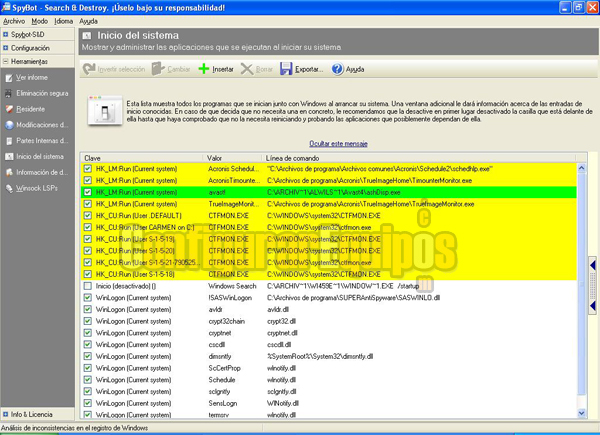Select Inicio del sistema sidebar icon
Viewport: 600px width, 435px height.
(x=9, y=156)
